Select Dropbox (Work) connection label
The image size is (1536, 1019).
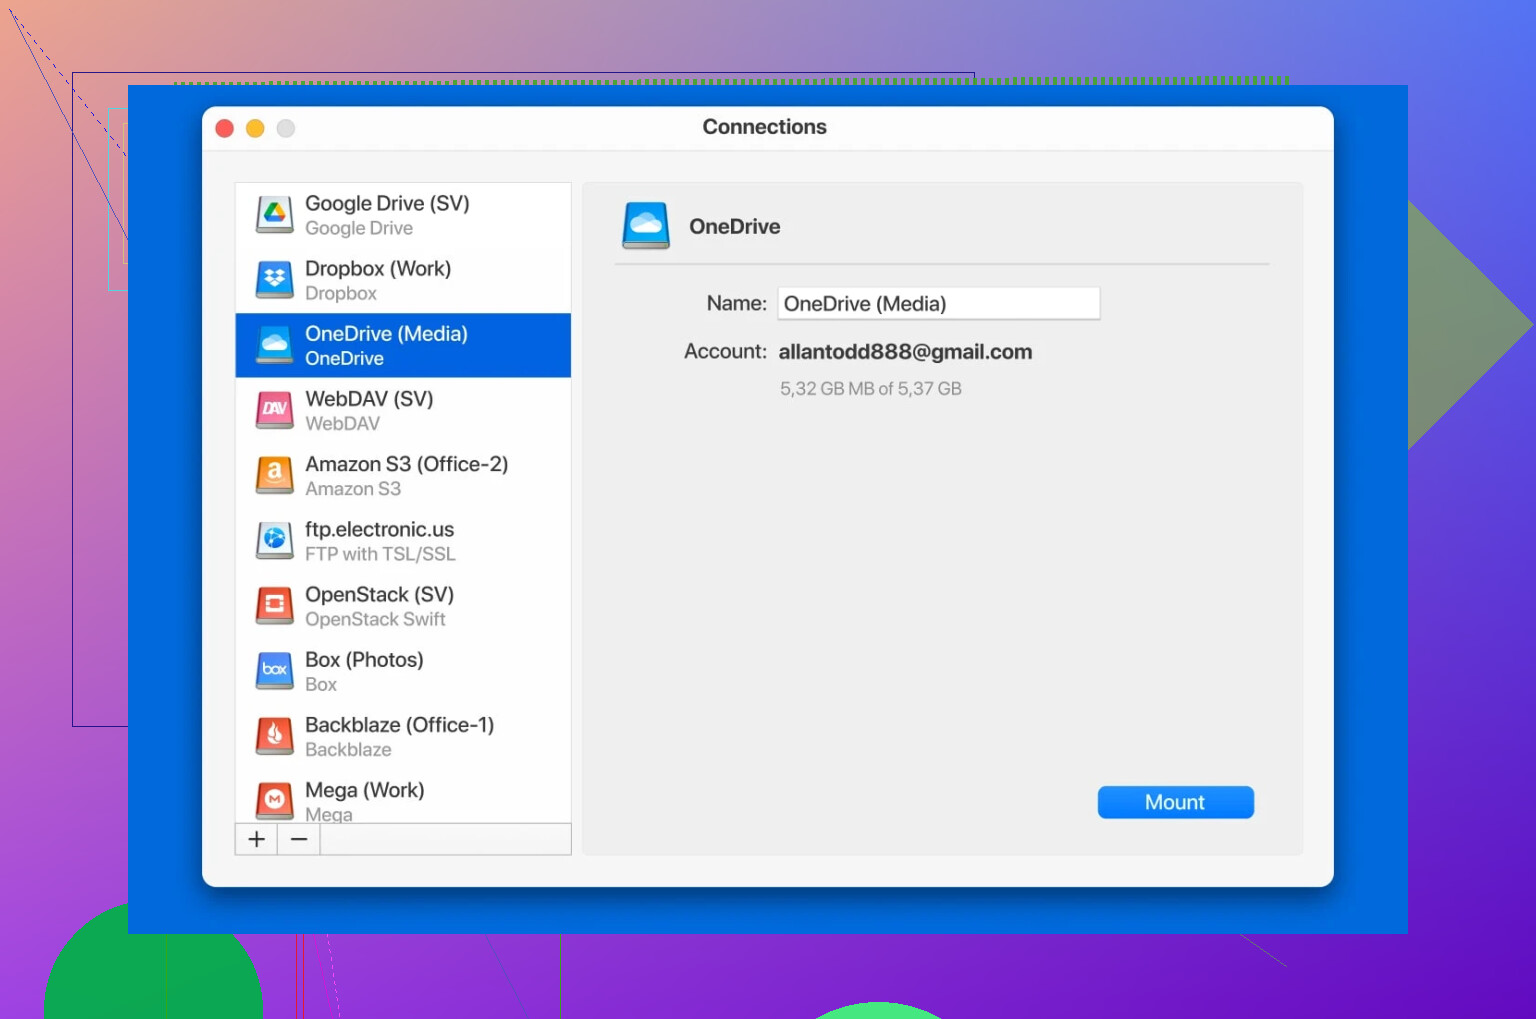pyautogui.click(x=378, y=268)
